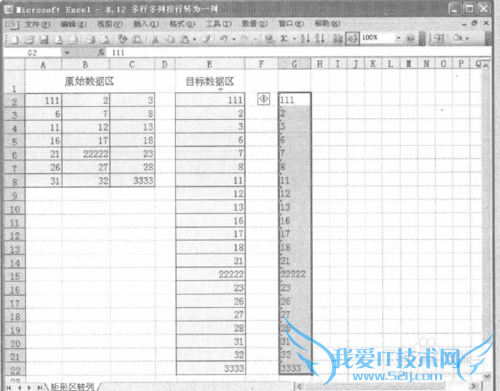The image size is (500, 391).
Task: Save the workbook with the Save icon
Action: [x=44, y=39]
